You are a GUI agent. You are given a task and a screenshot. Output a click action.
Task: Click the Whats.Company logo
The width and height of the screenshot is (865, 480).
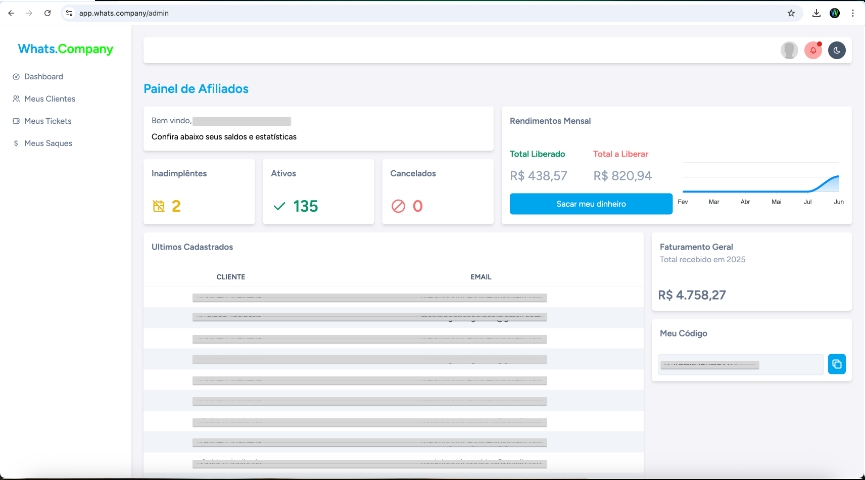tap(65, 49)
